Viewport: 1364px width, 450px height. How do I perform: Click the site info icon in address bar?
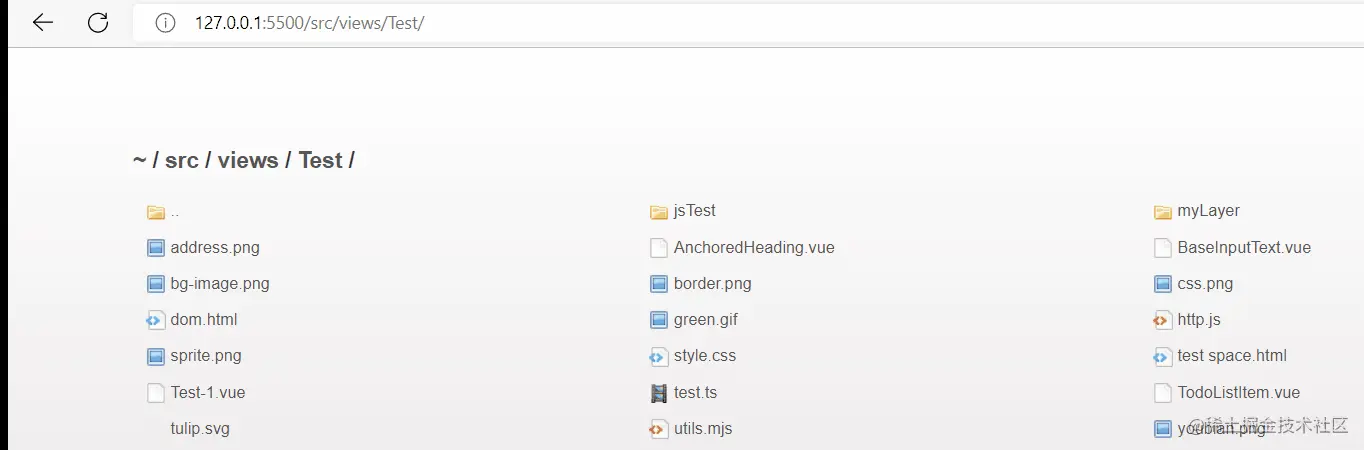pyautogui.click(x=165, y=23)
